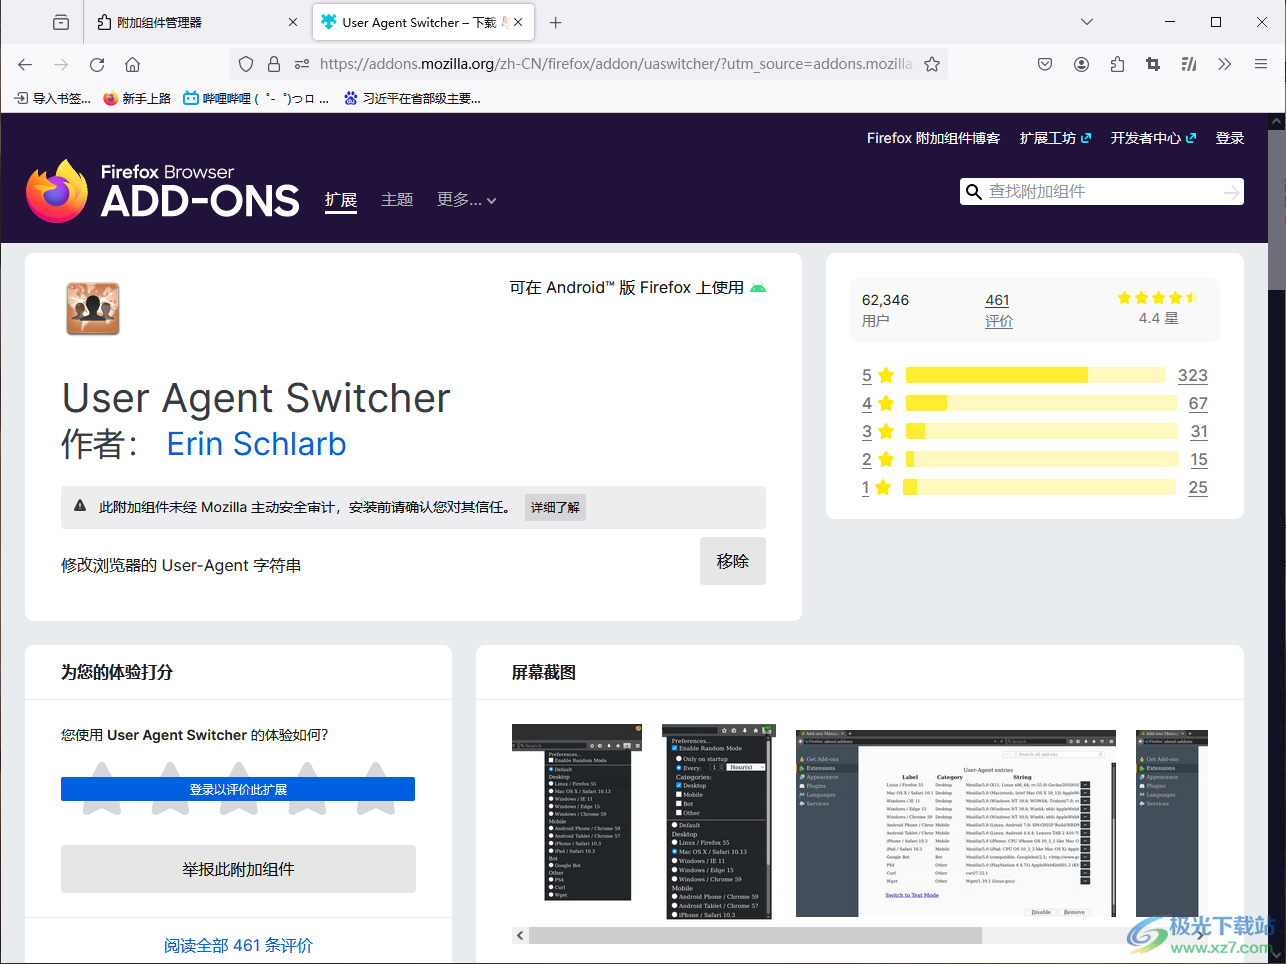Open the 67 four-star reviews count

pos(1198,403)
